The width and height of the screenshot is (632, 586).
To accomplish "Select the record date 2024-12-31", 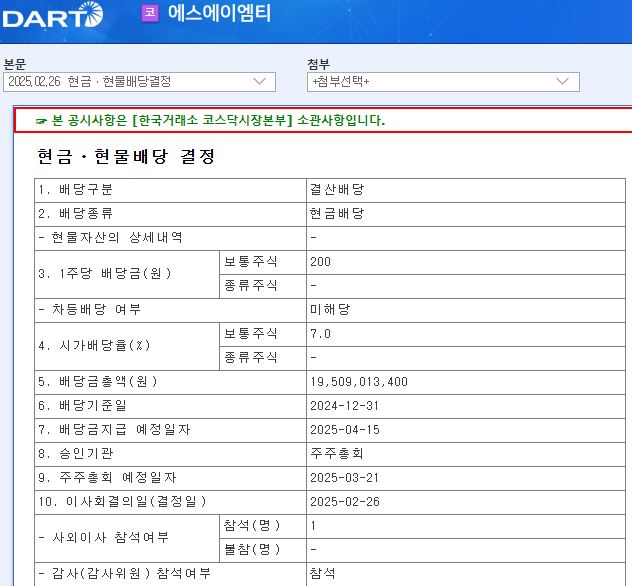I will tap(345, 406).
